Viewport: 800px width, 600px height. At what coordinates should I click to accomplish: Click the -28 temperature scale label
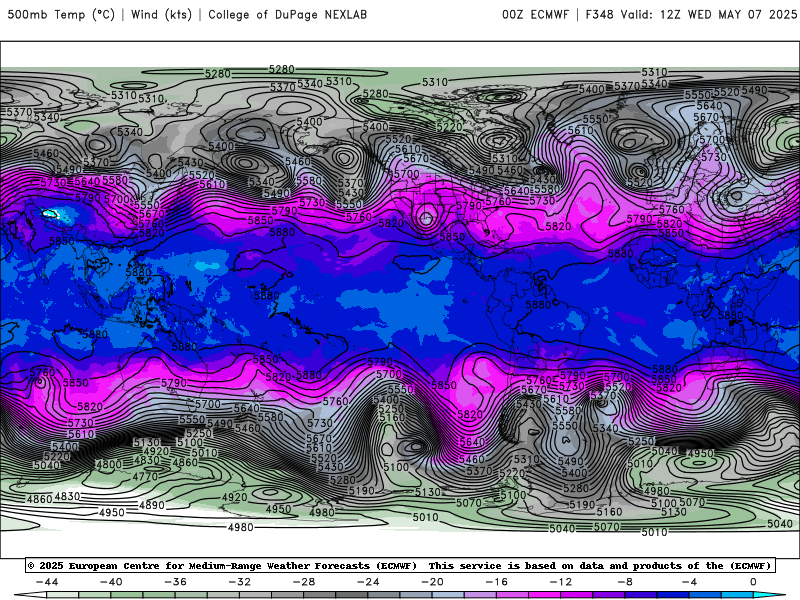pos(304,582)
